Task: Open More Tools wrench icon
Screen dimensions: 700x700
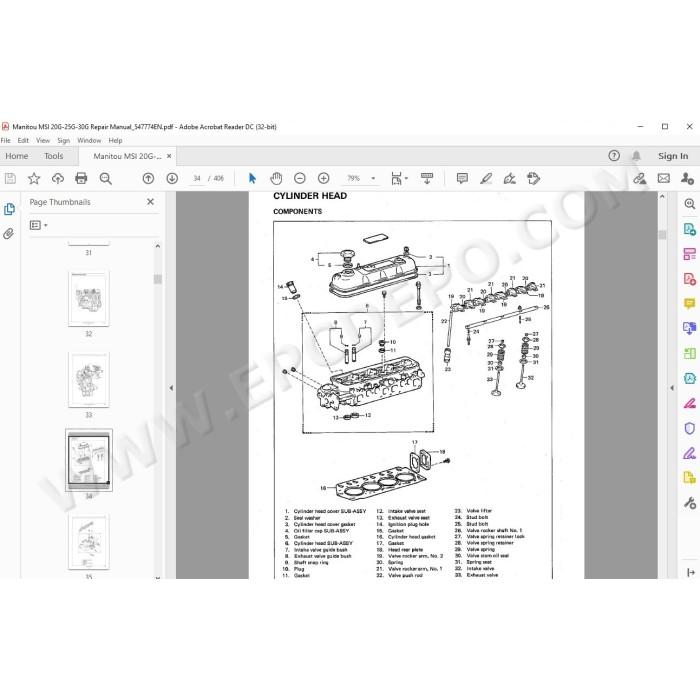Action: pos(690,503)
